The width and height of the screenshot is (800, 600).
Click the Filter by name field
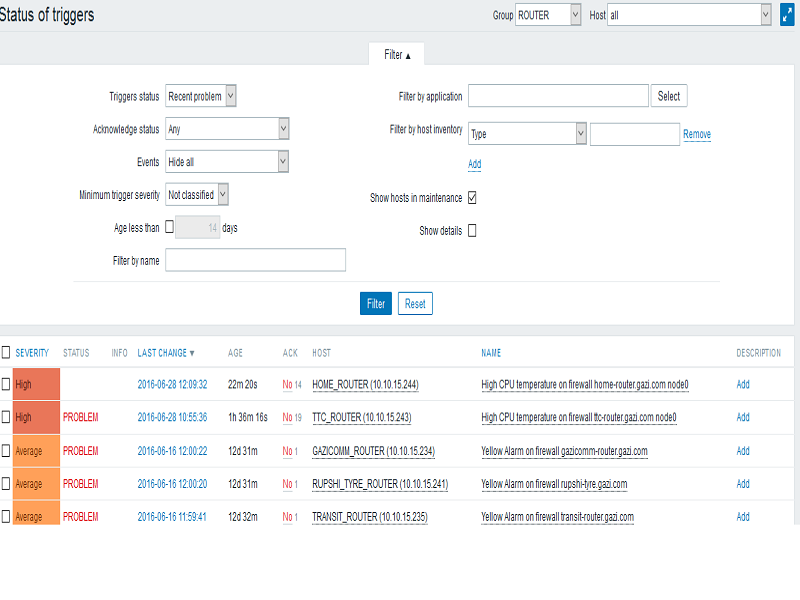coord(255,260)
